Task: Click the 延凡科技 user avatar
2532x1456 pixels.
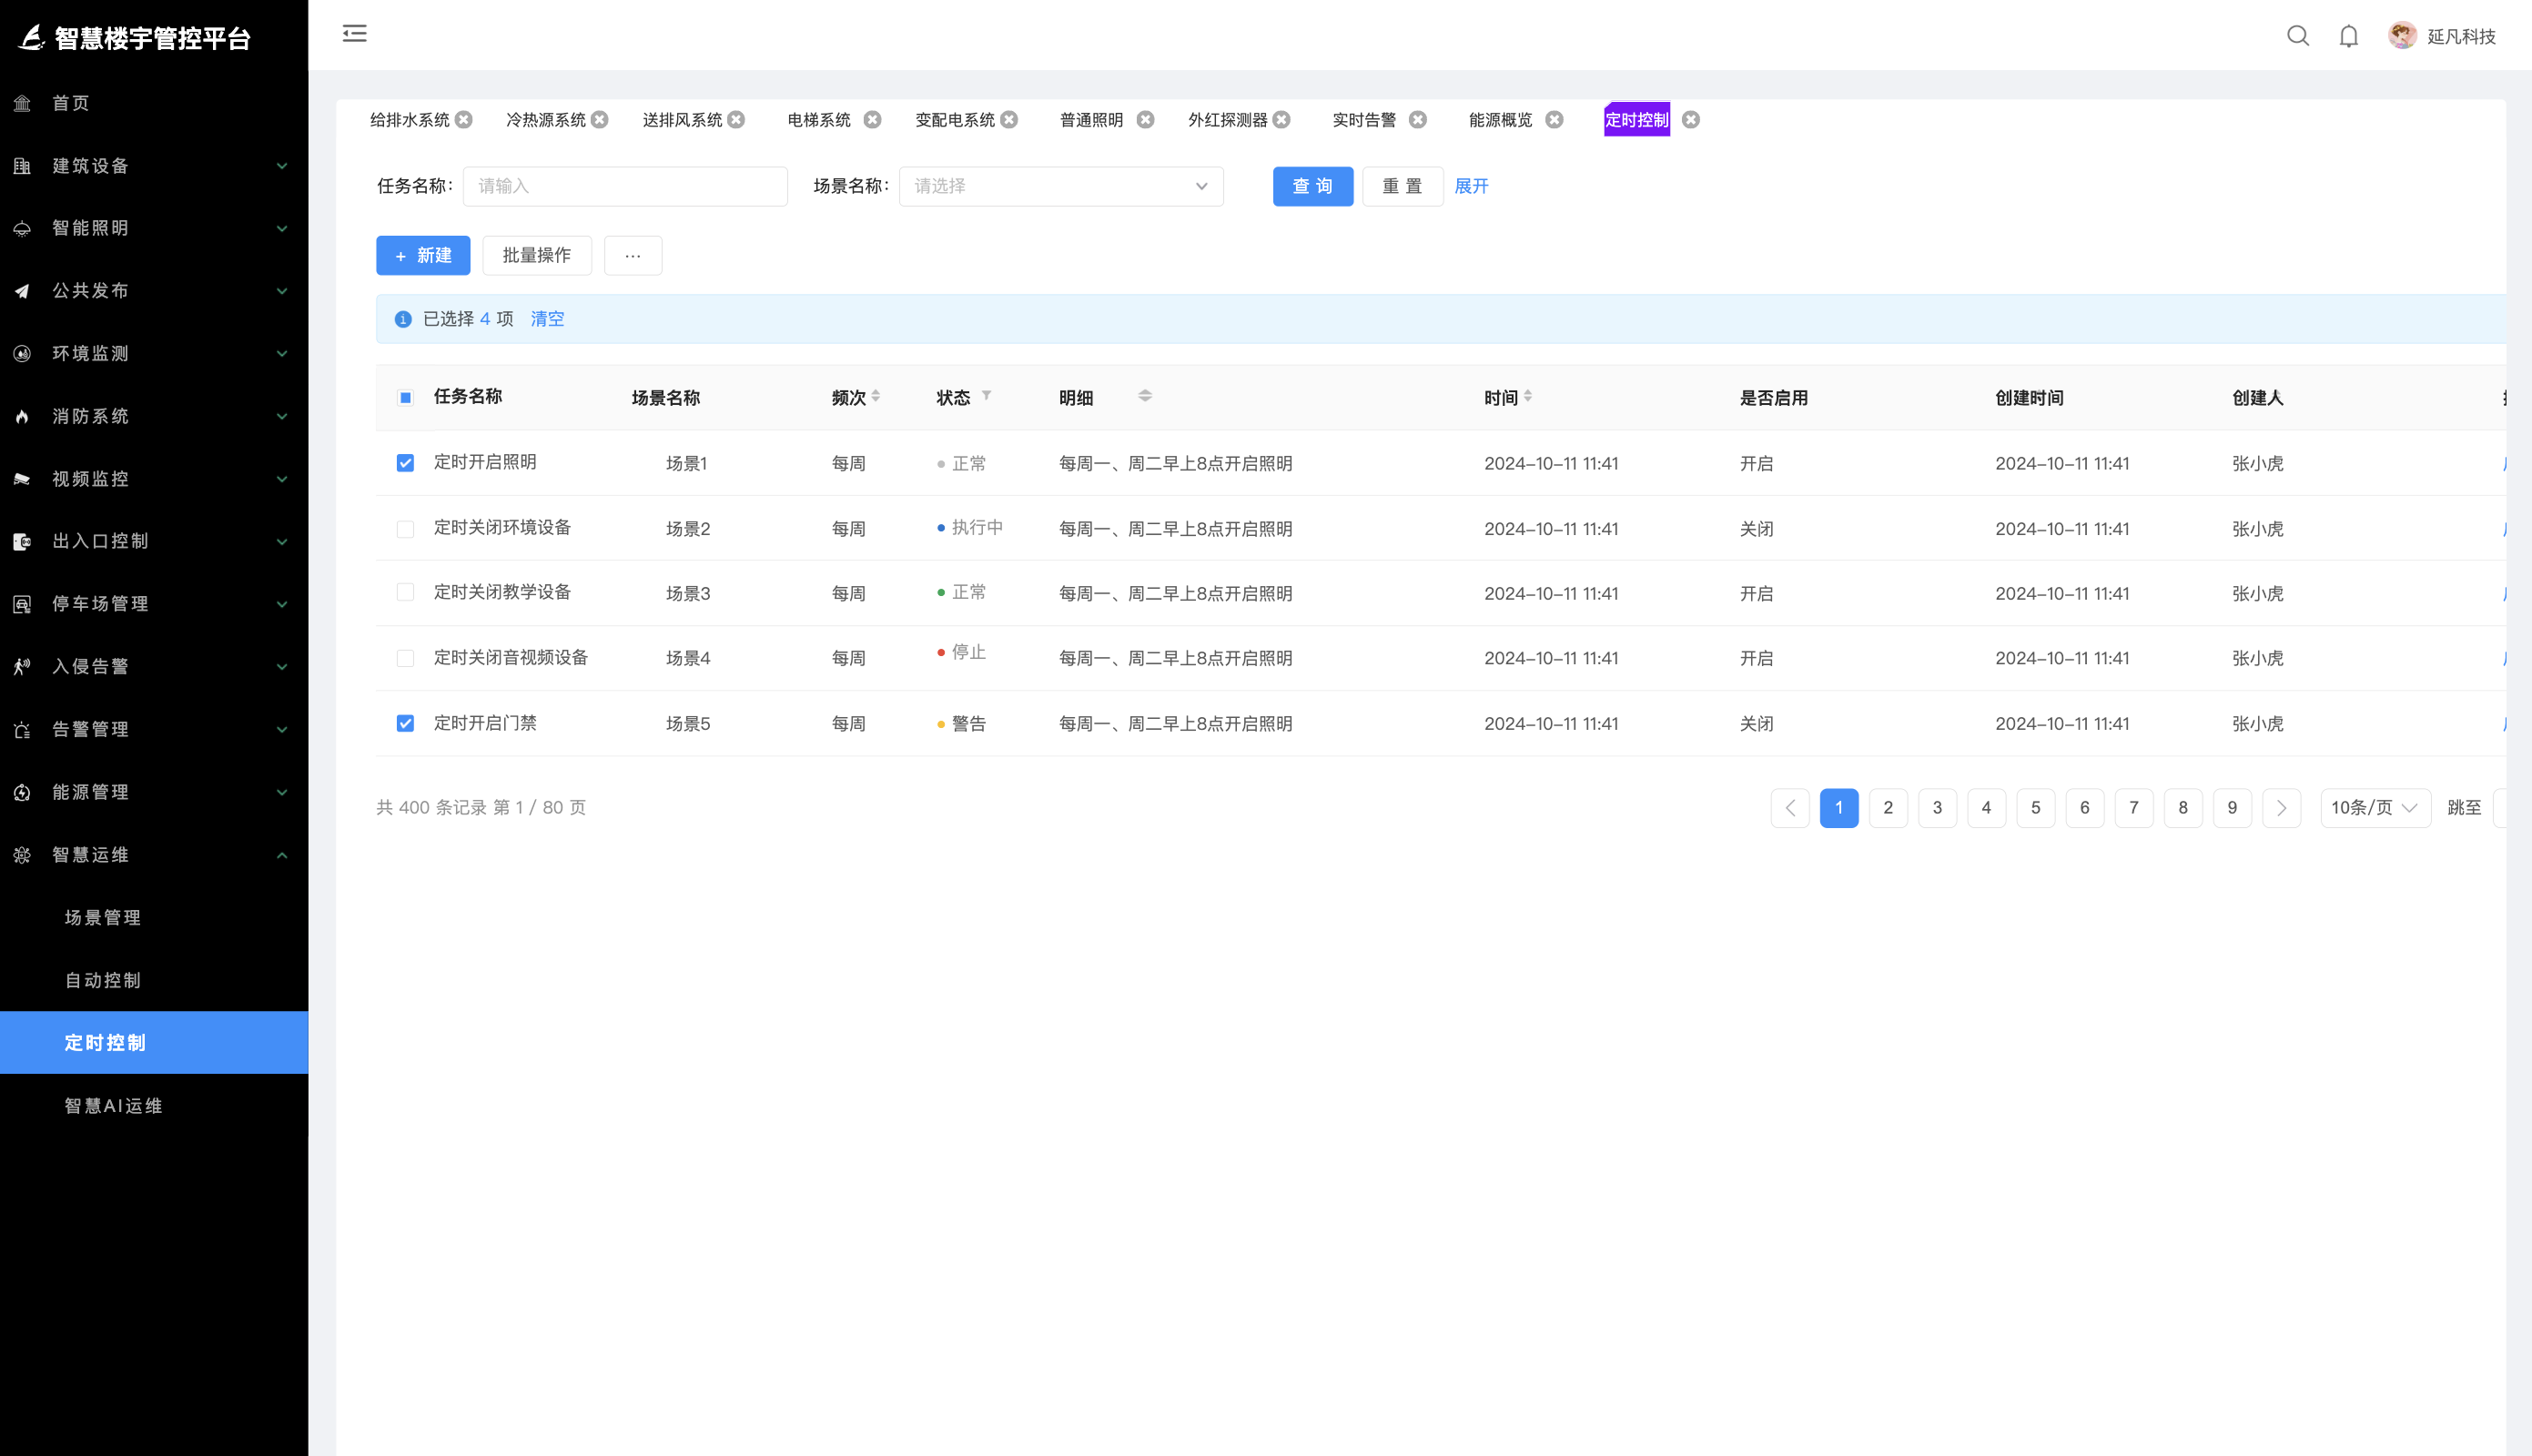Action: (2402, 36)
